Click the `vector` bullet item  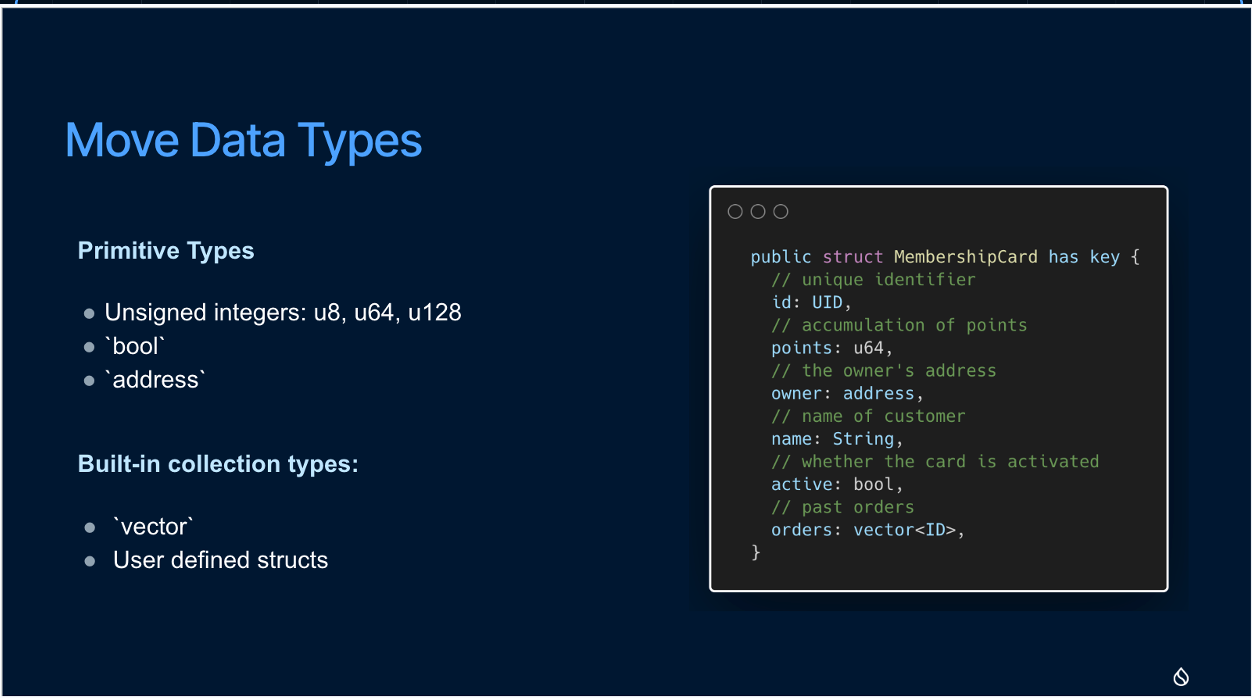(153, 526)
